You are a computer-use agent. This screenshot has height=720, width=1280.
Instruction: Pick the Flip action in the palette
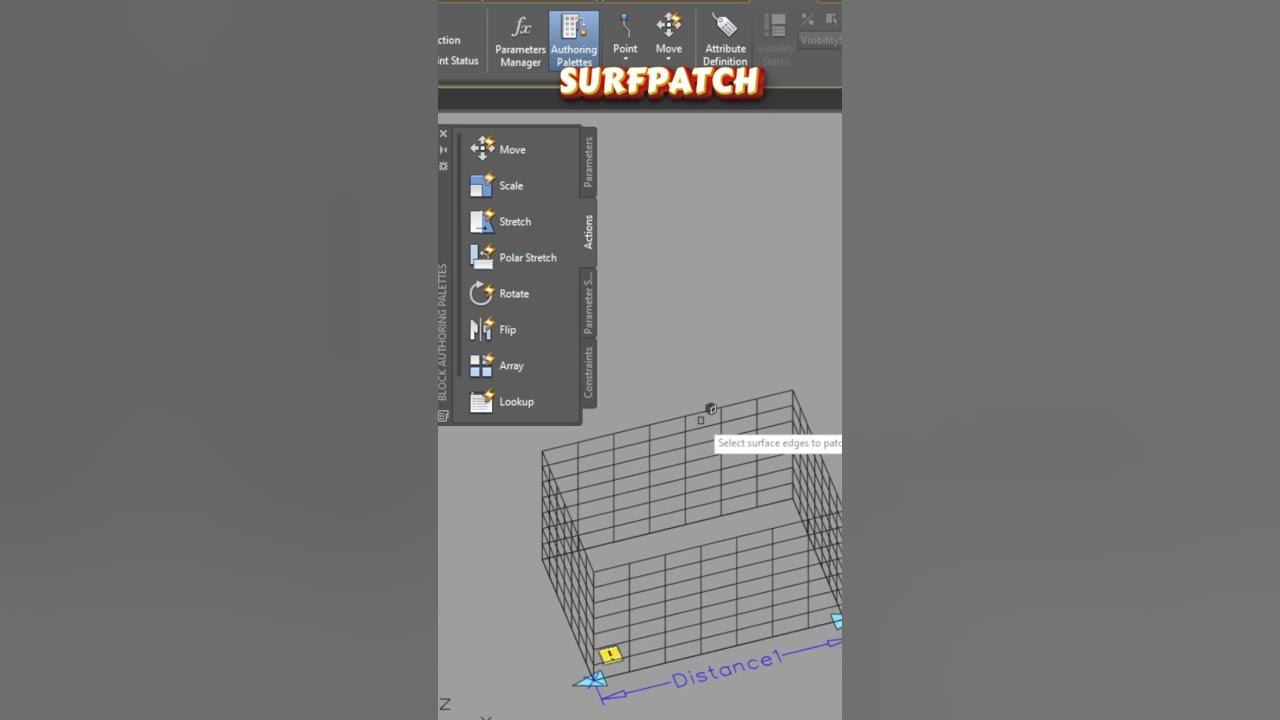pos(495,329)
